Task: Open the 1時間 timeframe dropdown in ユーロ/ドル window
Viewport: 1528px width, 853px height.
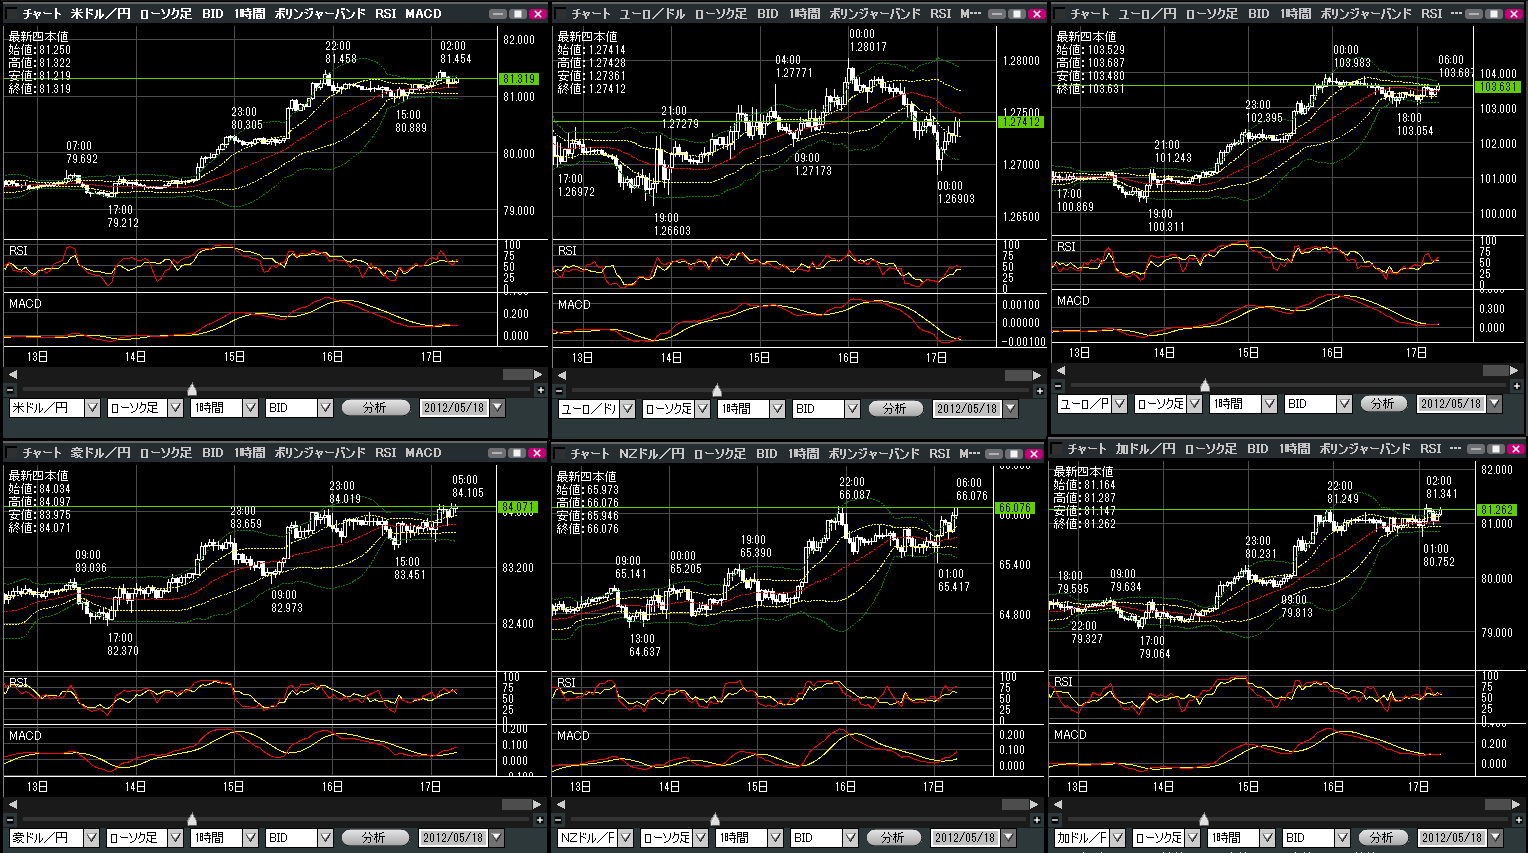Action: [x=777, y=409]
